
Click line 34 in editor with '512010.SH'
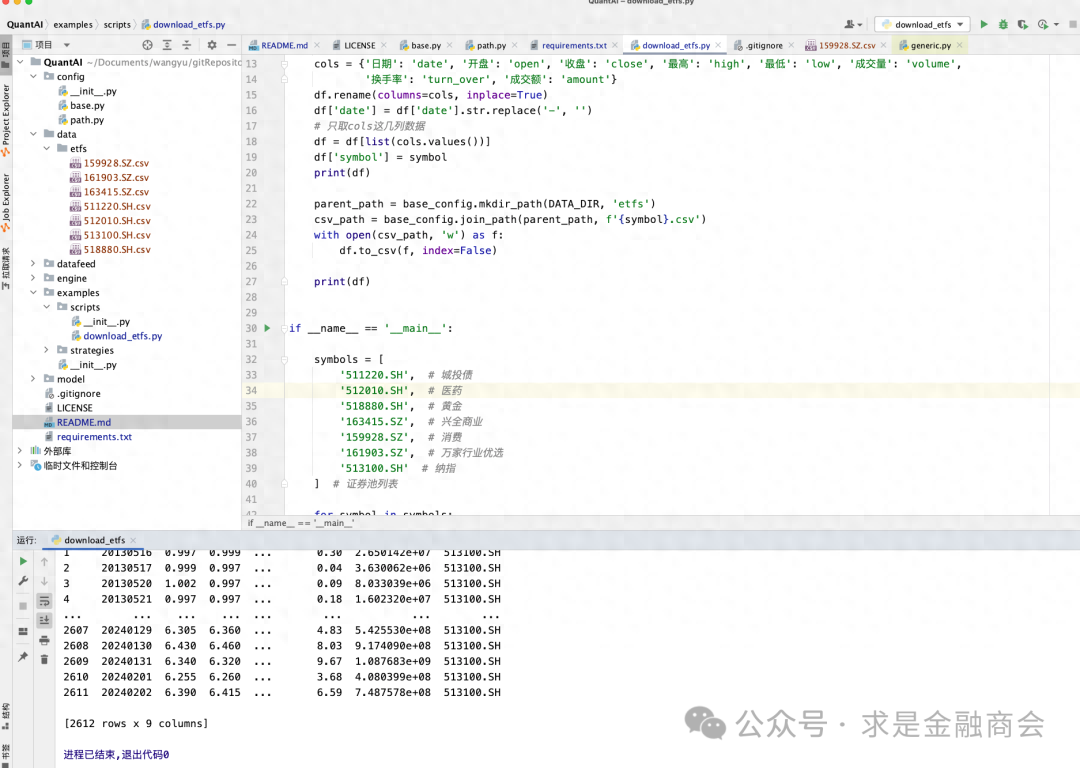[661, 390]
